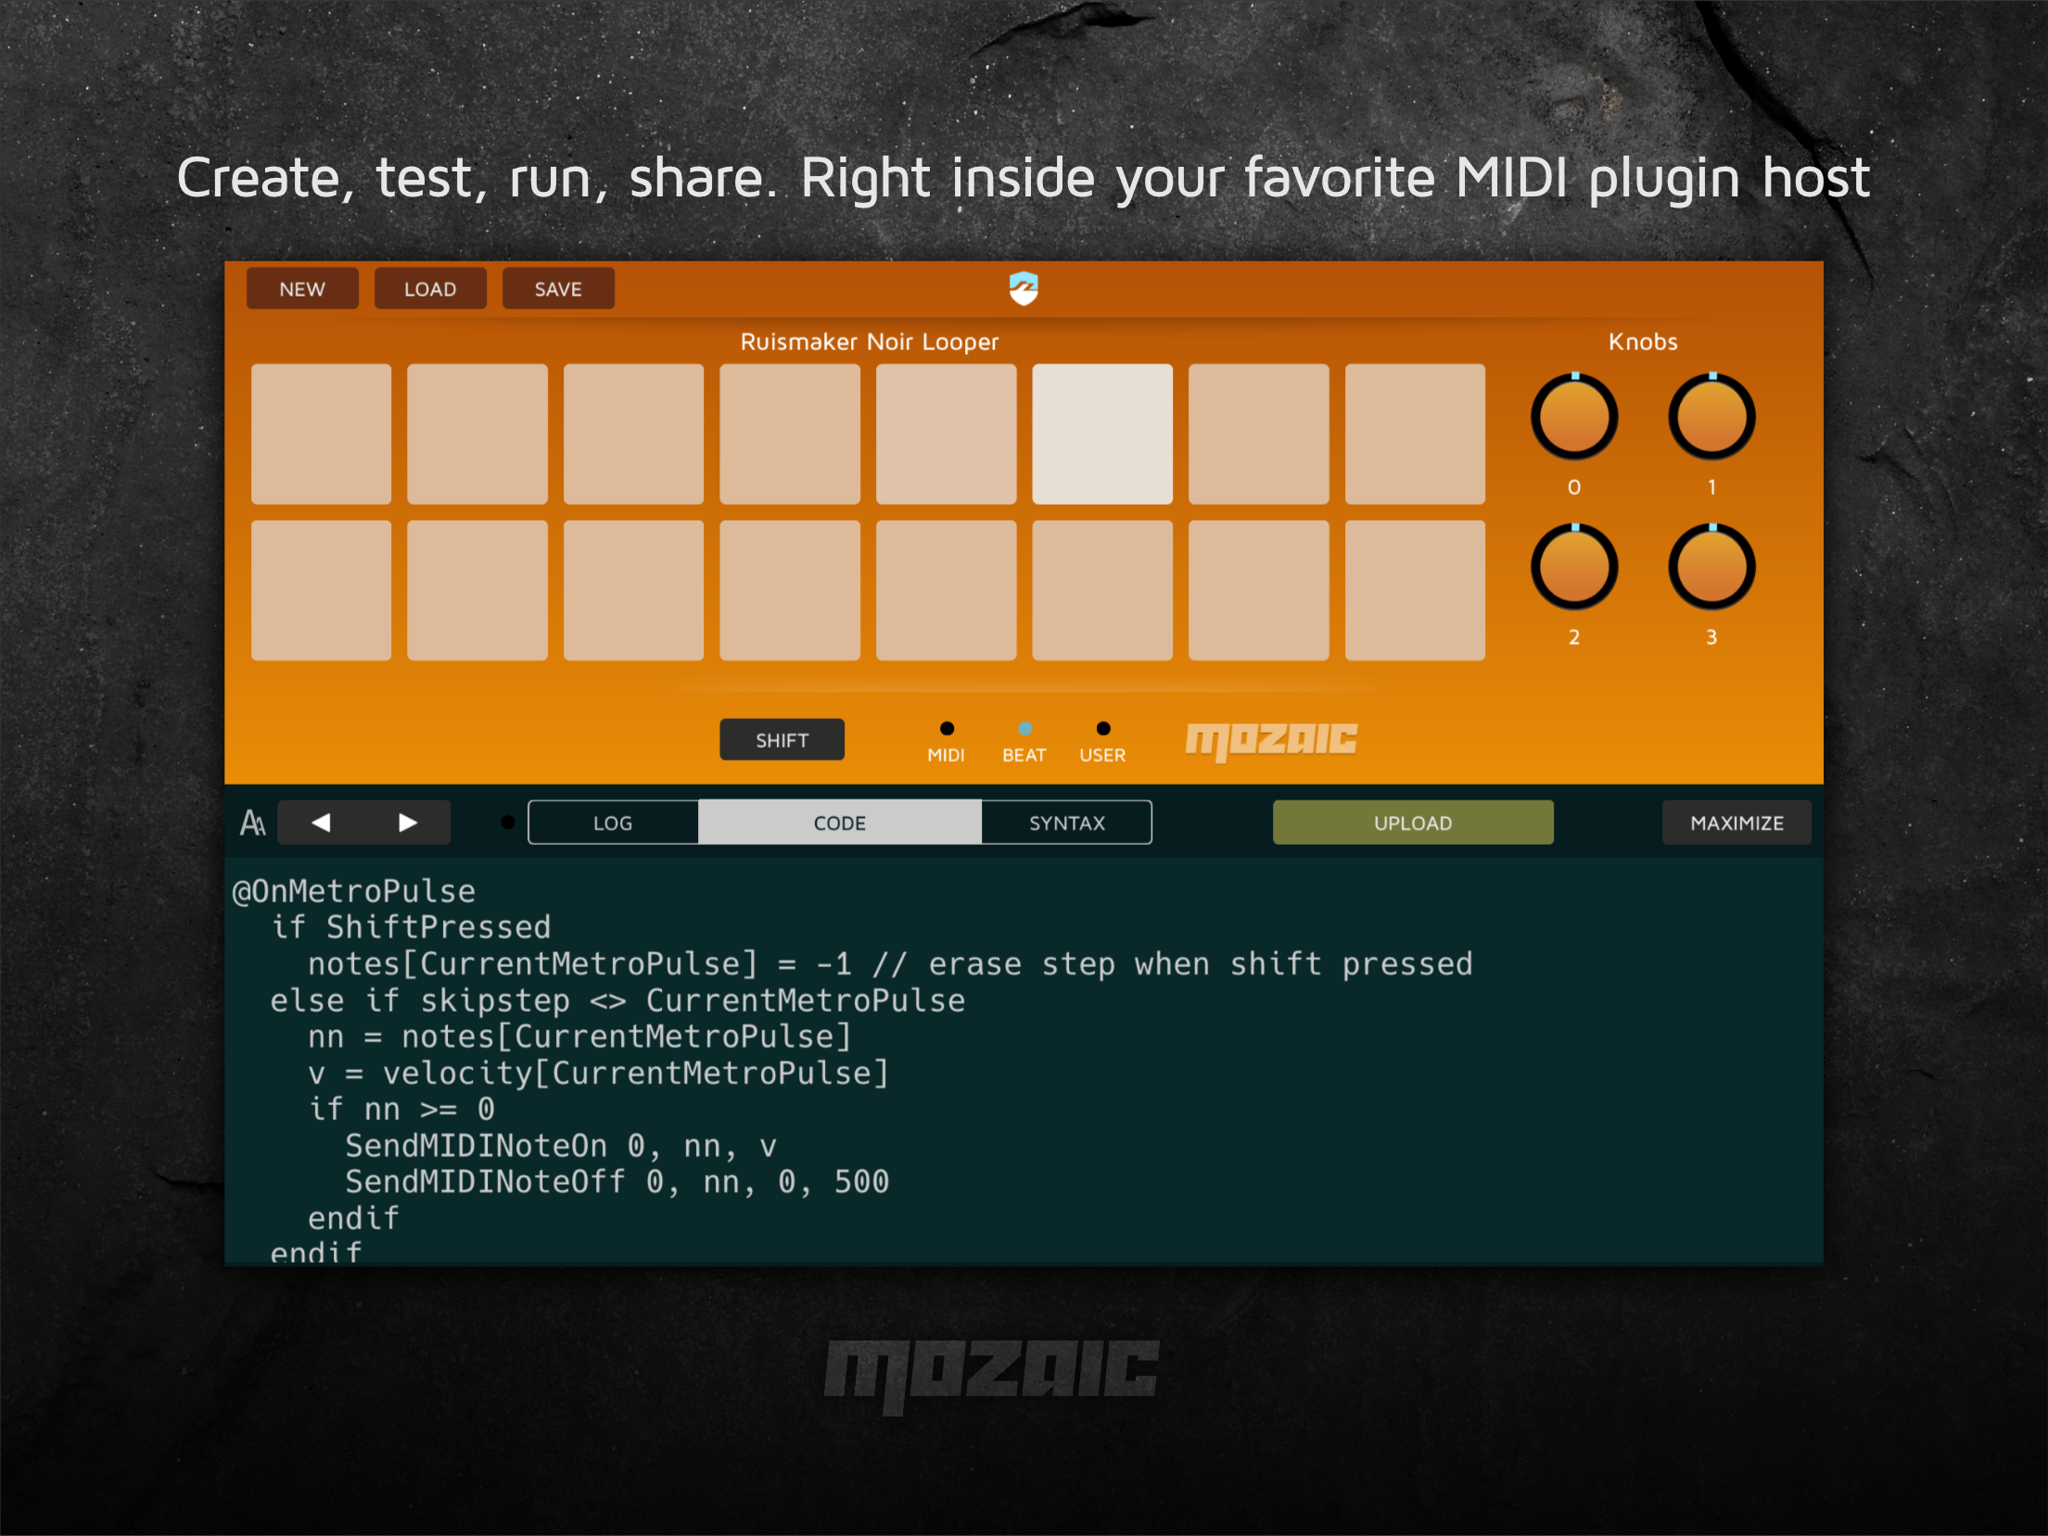
Task: Click the font size Aa icon
Action: point(251,822)
